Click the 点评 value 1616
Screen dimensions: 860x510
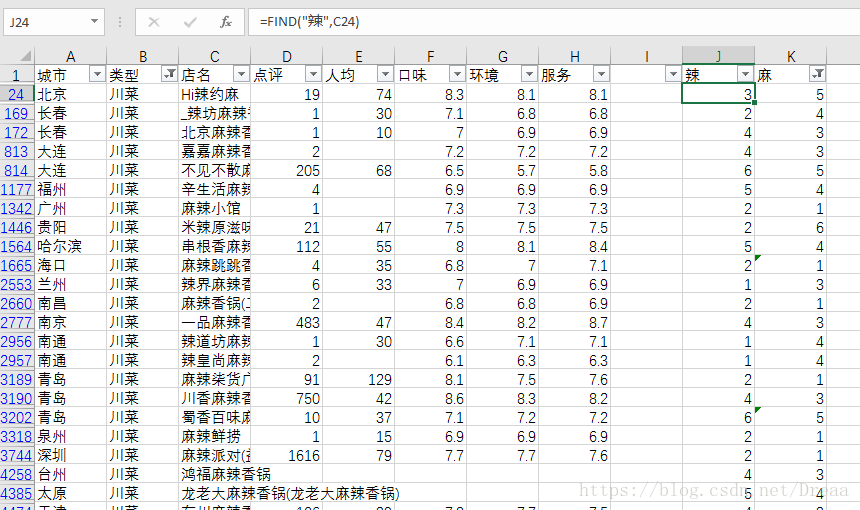click(286, 455)
